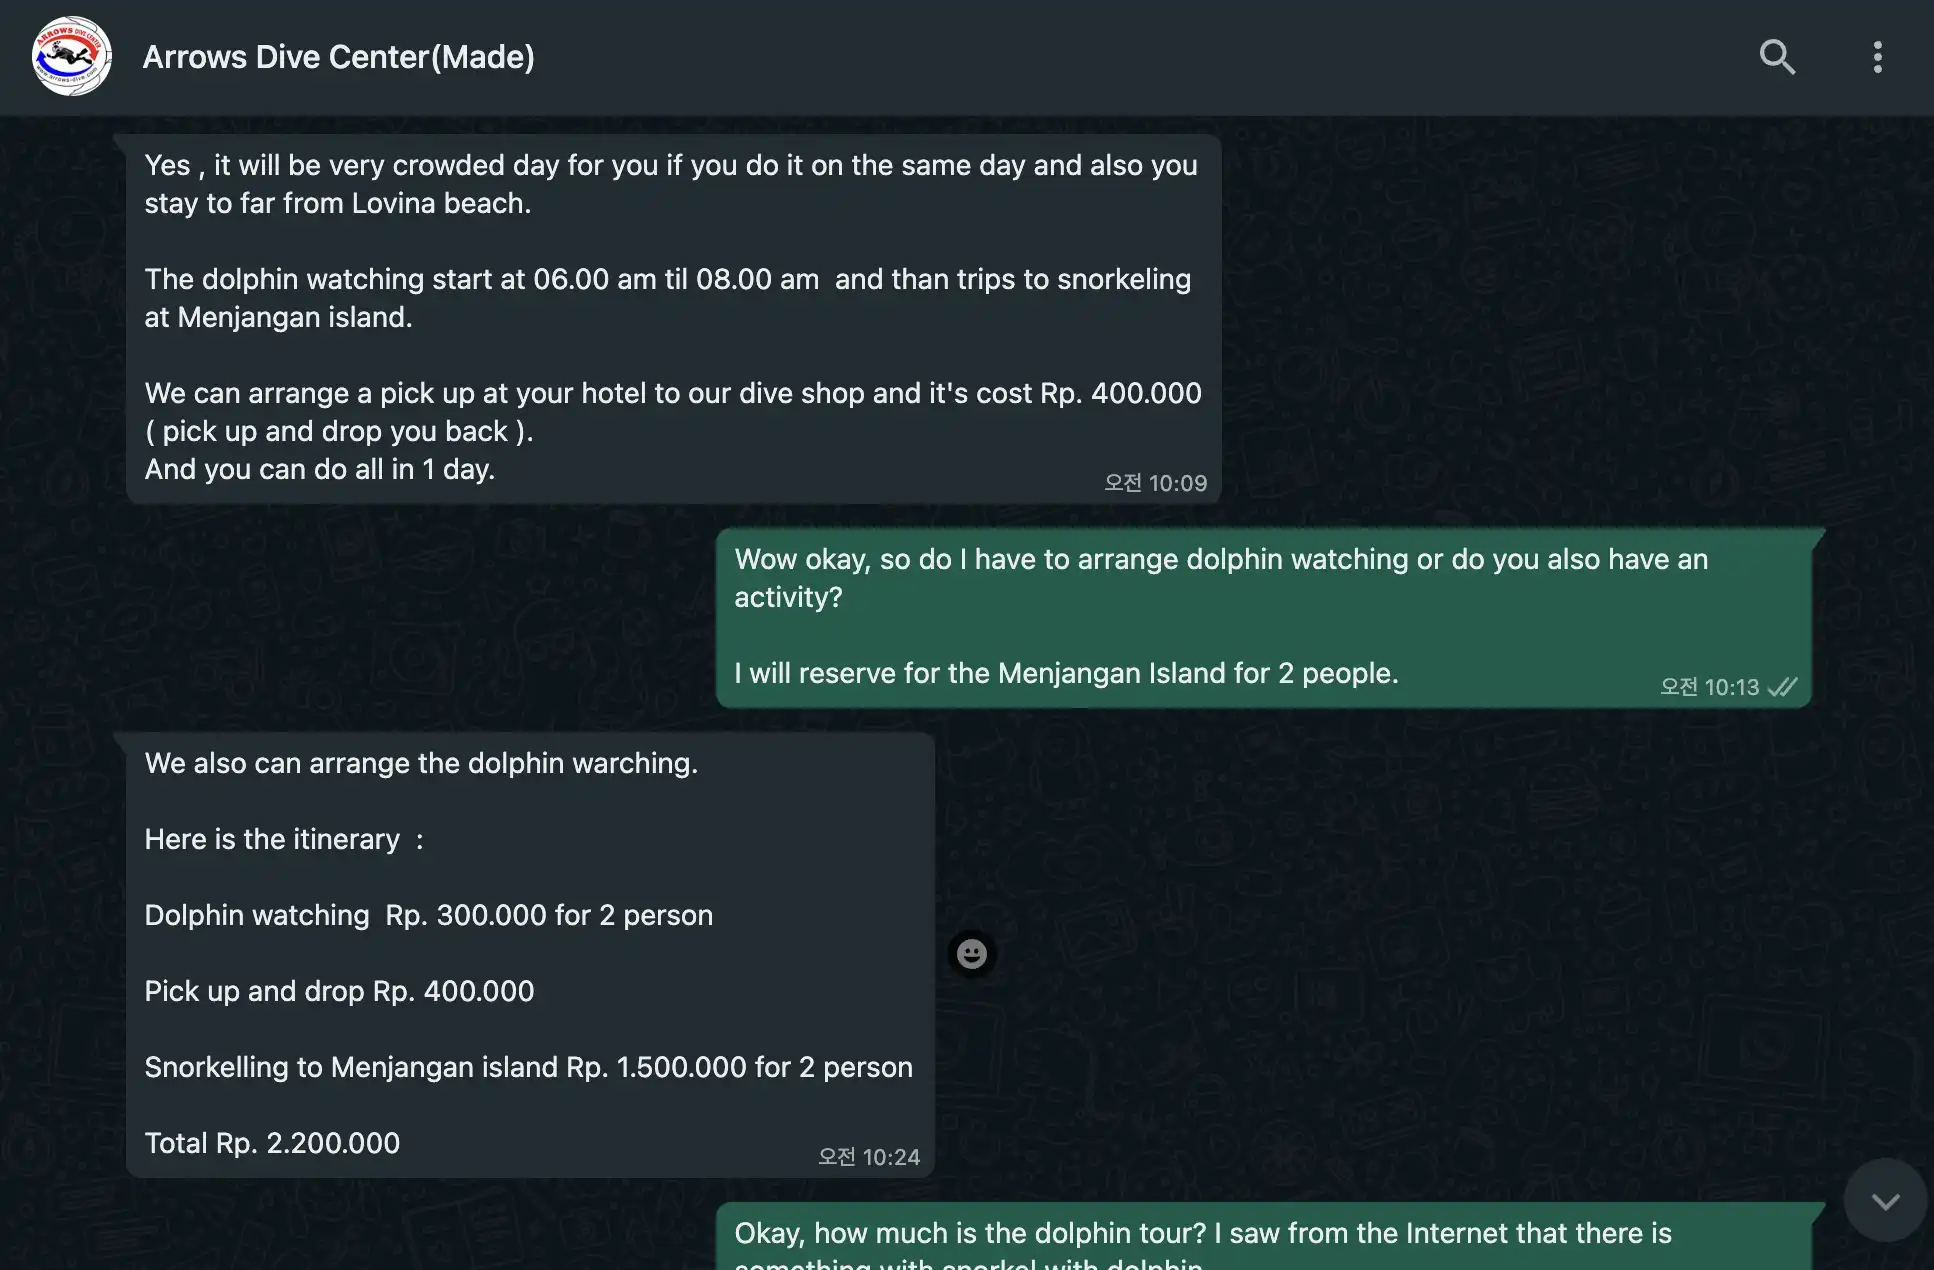Select the 10:09 message about Lovina beach

pos(673,318)
